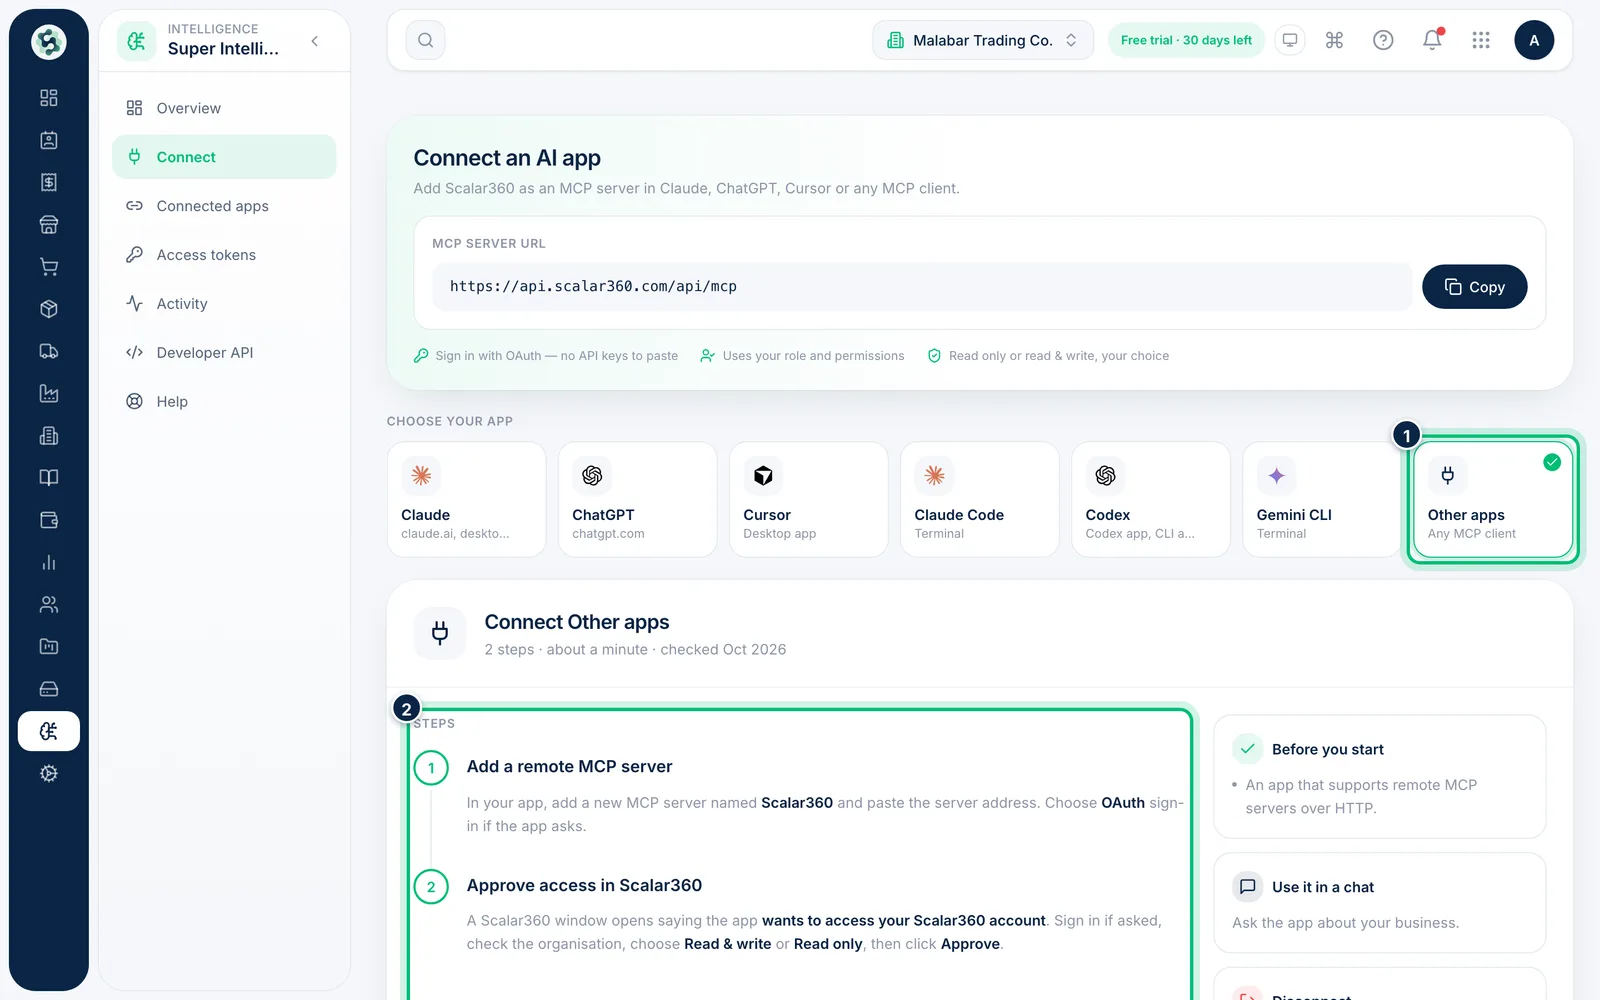
Task: Open the delivery truck icon in sidebar
Action: click(48, 351)
